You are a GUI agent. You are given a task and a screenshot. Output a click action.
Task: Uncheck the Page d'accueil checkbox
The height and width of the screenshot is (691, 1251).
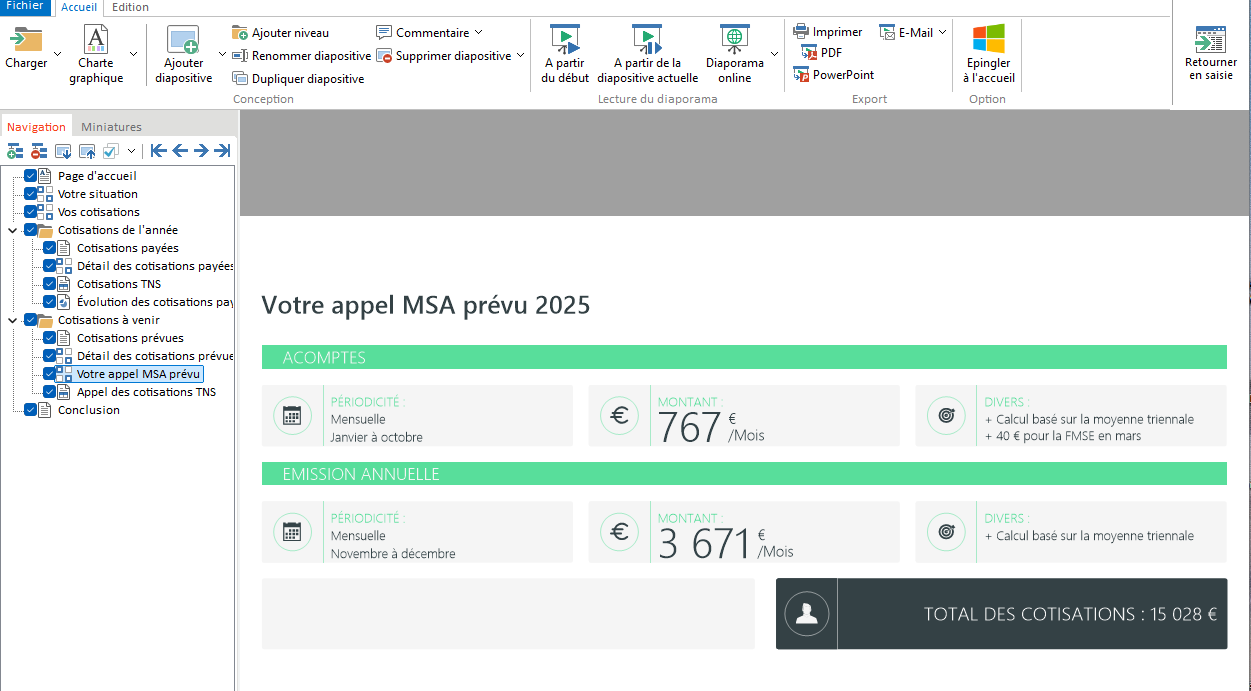point(30,176)
